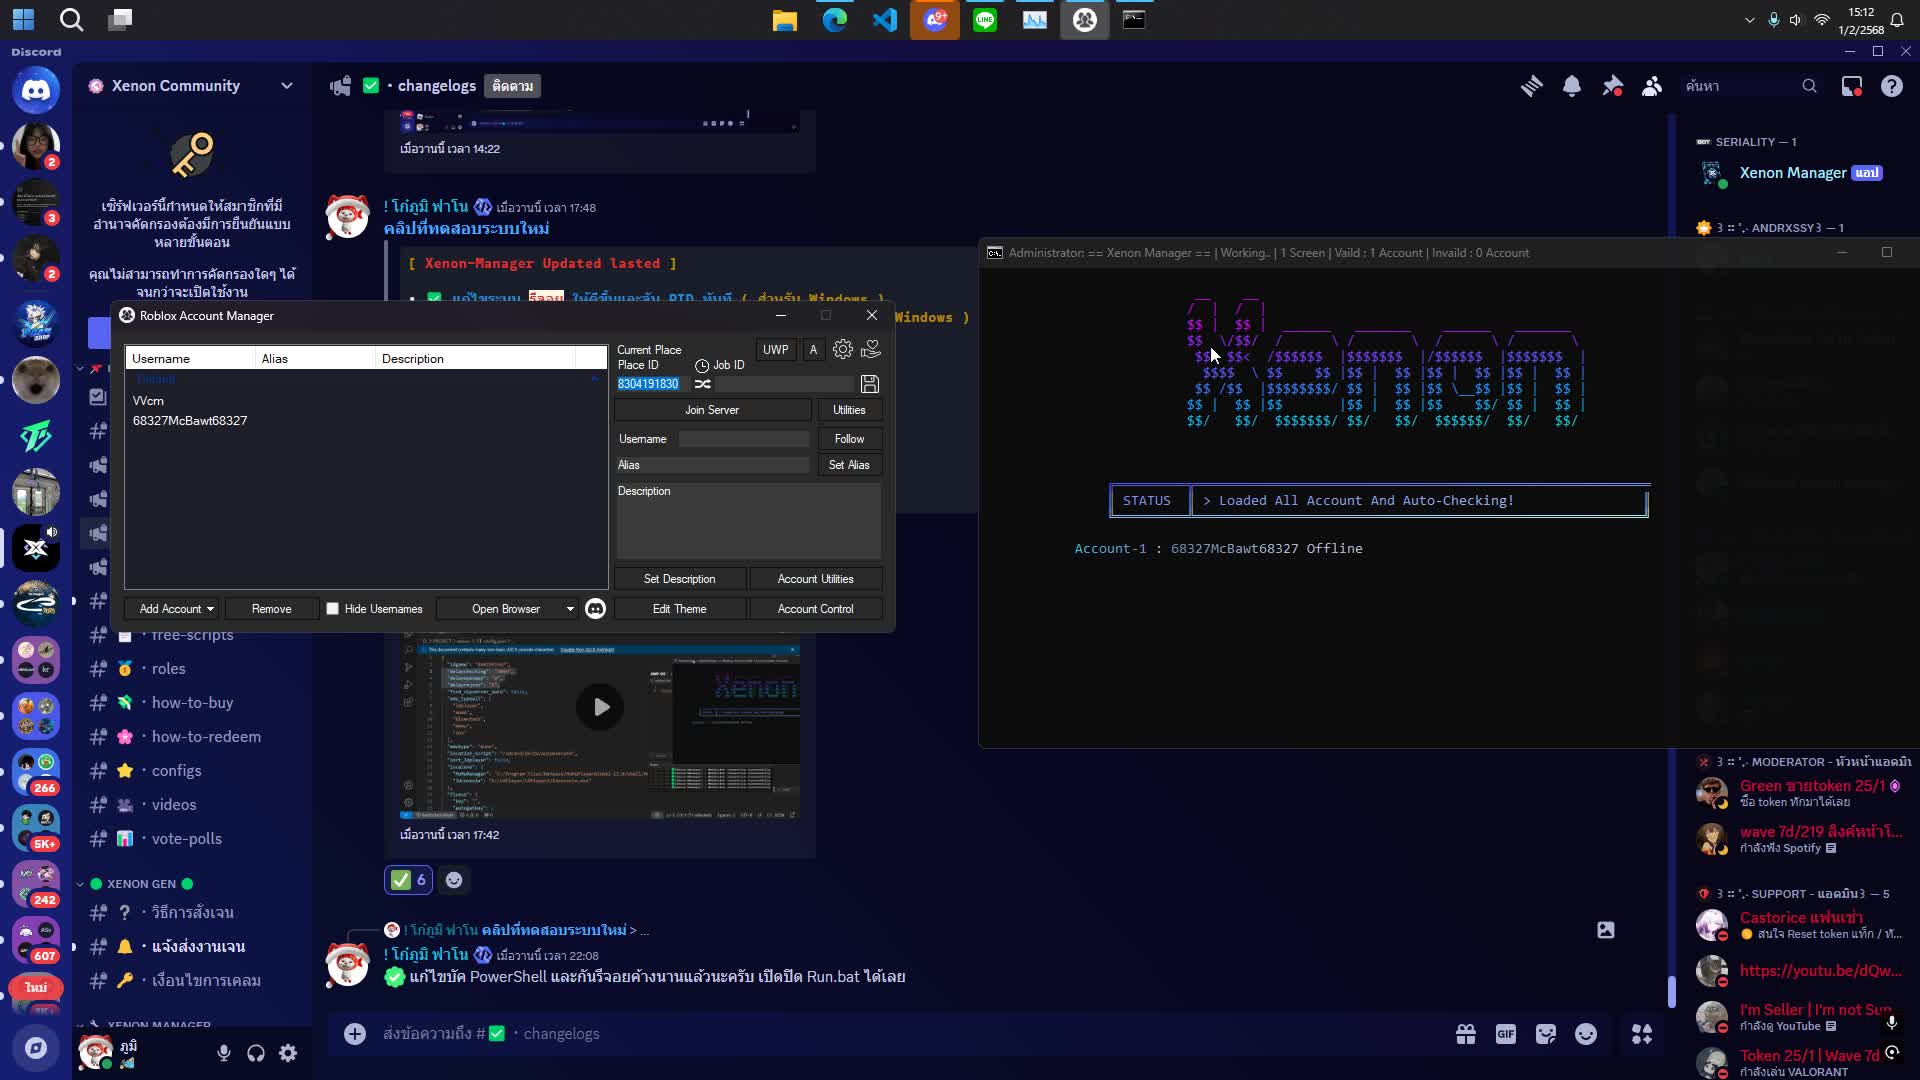Click the Follow button

(849, 438)
